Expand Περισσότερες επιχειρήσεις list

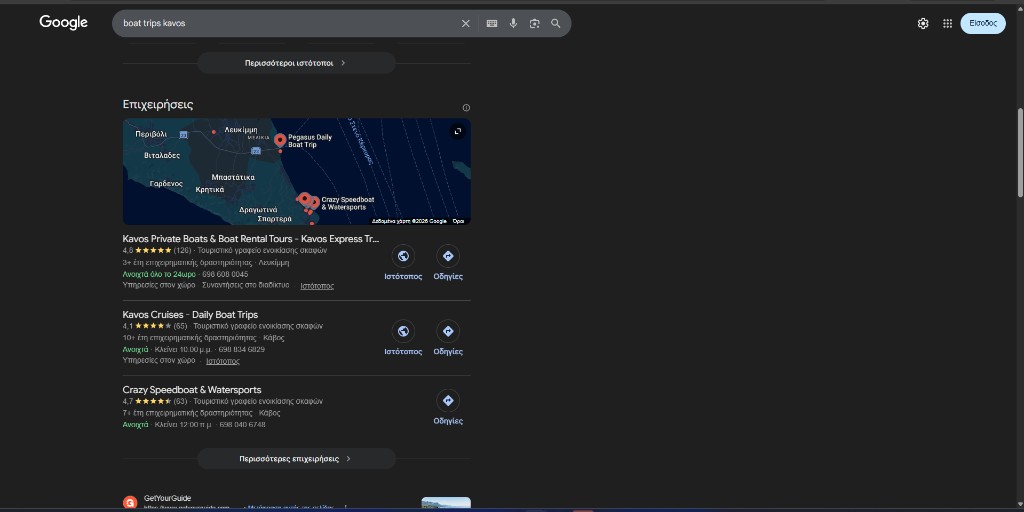click(x=296, y=458)
